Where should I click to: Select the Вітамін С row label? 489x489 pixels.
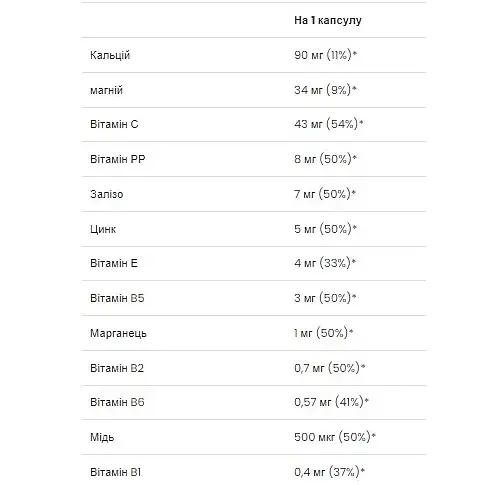click(114, 124)
